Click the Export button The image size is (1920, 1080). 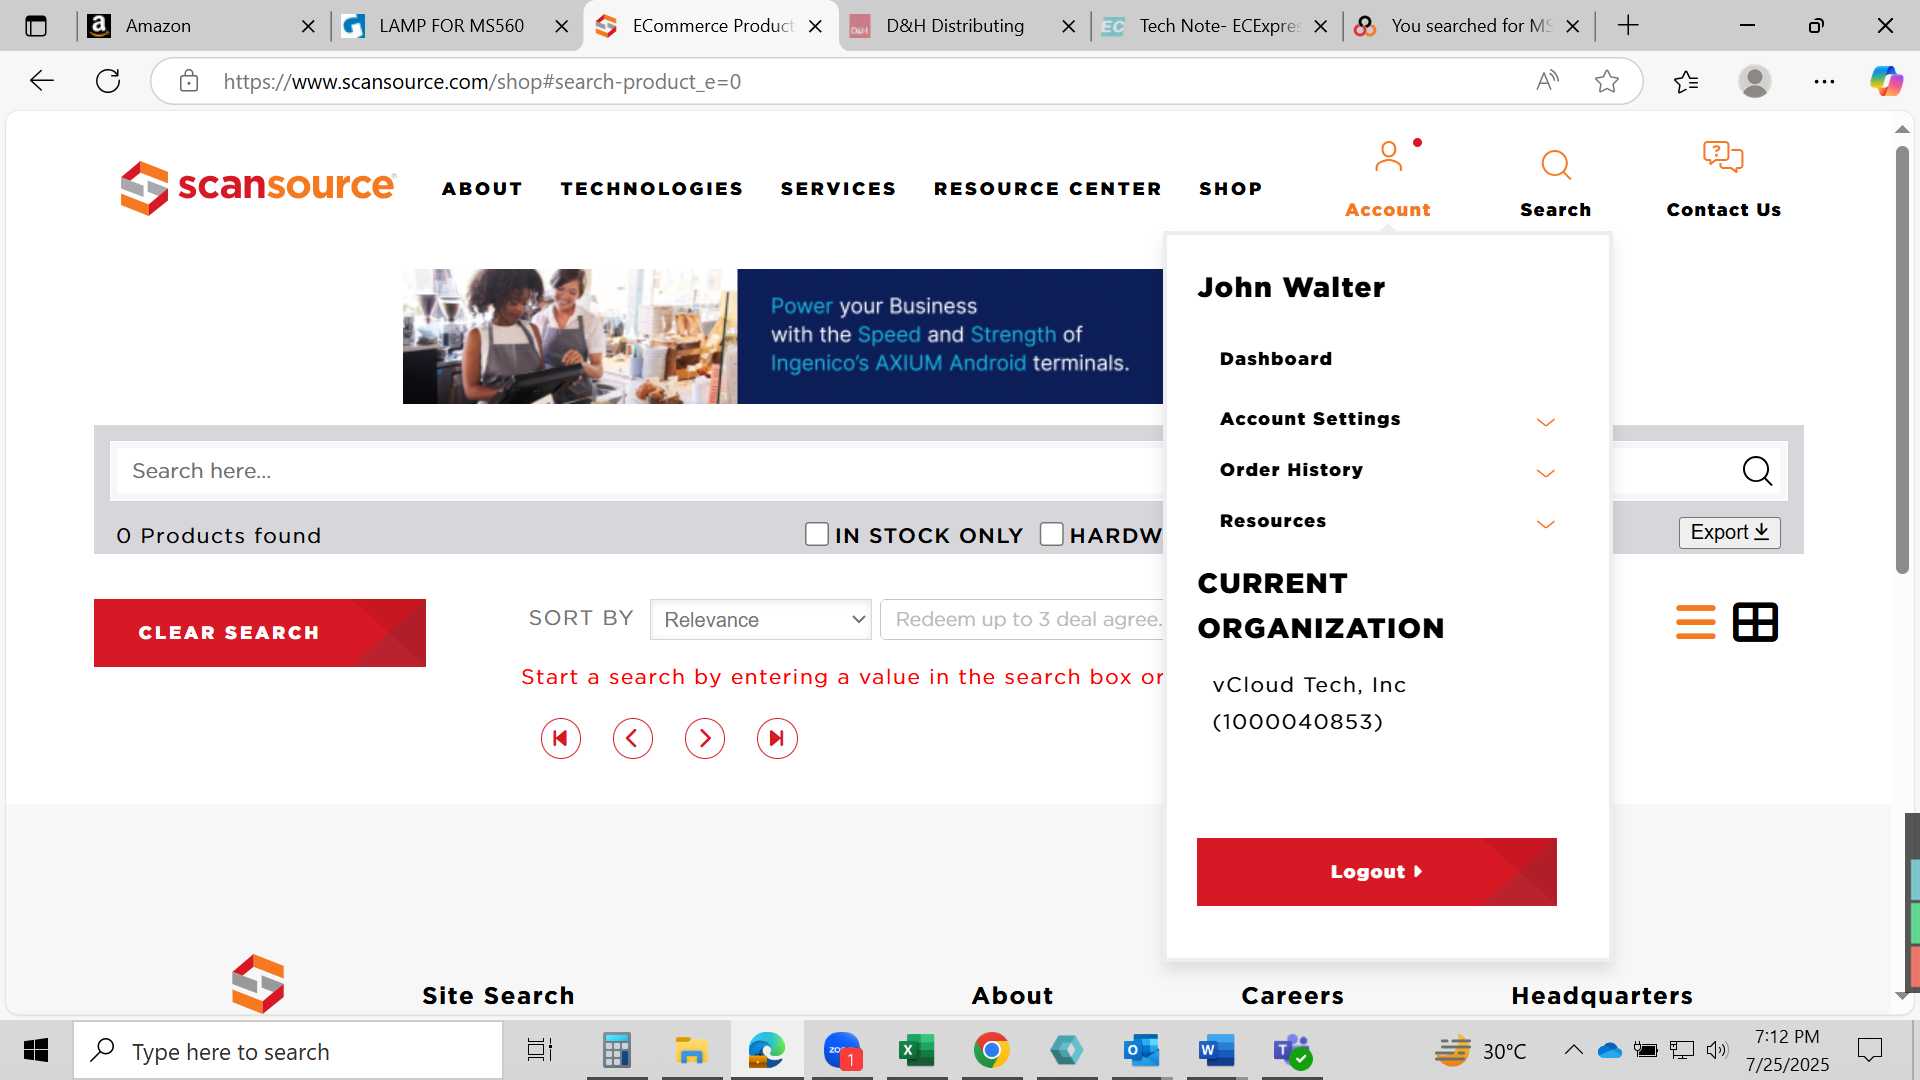(1730, 533)
